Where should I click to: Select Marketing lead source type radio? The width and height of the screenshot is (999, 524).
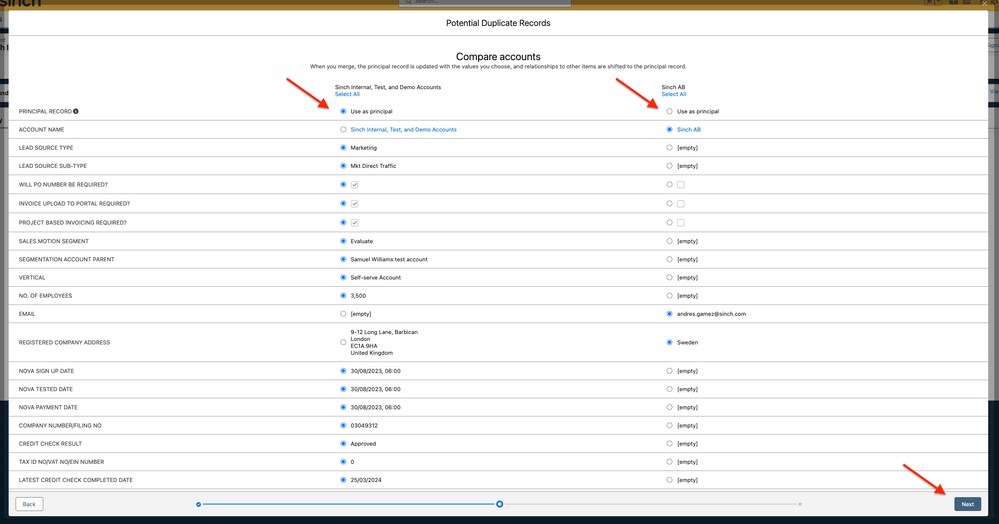pos(343,148)
